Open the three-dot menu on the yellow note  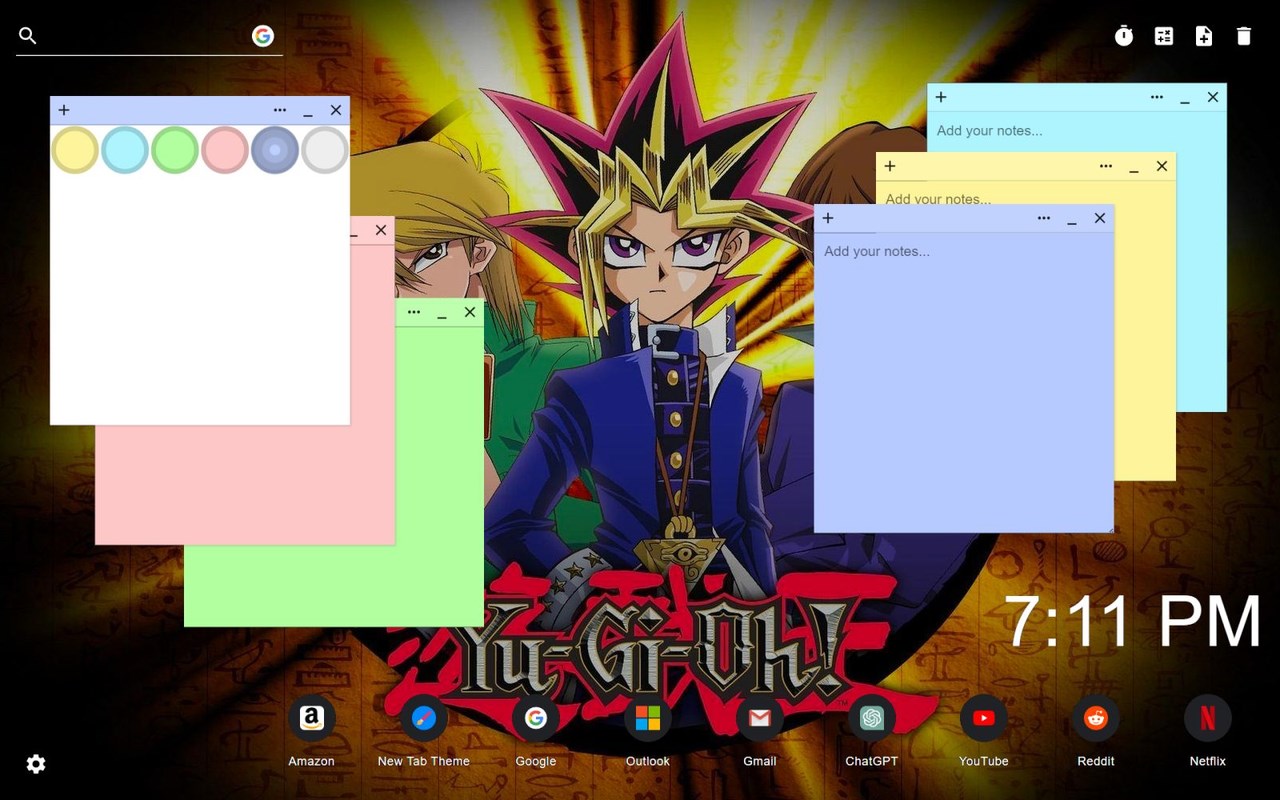[1106, 166]
